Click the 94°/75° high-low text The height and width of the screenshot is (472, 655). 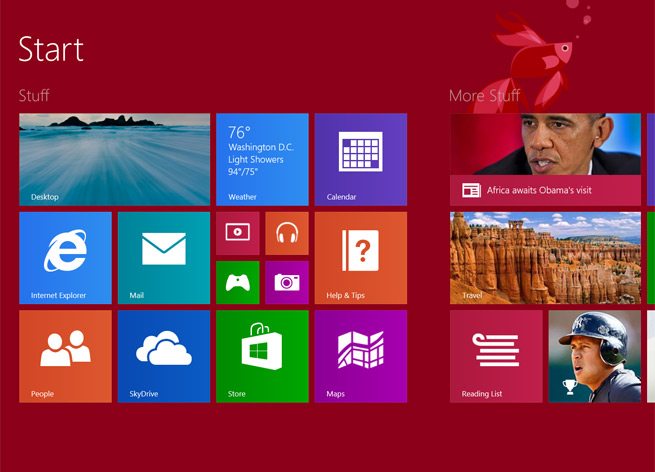(243, 172)
